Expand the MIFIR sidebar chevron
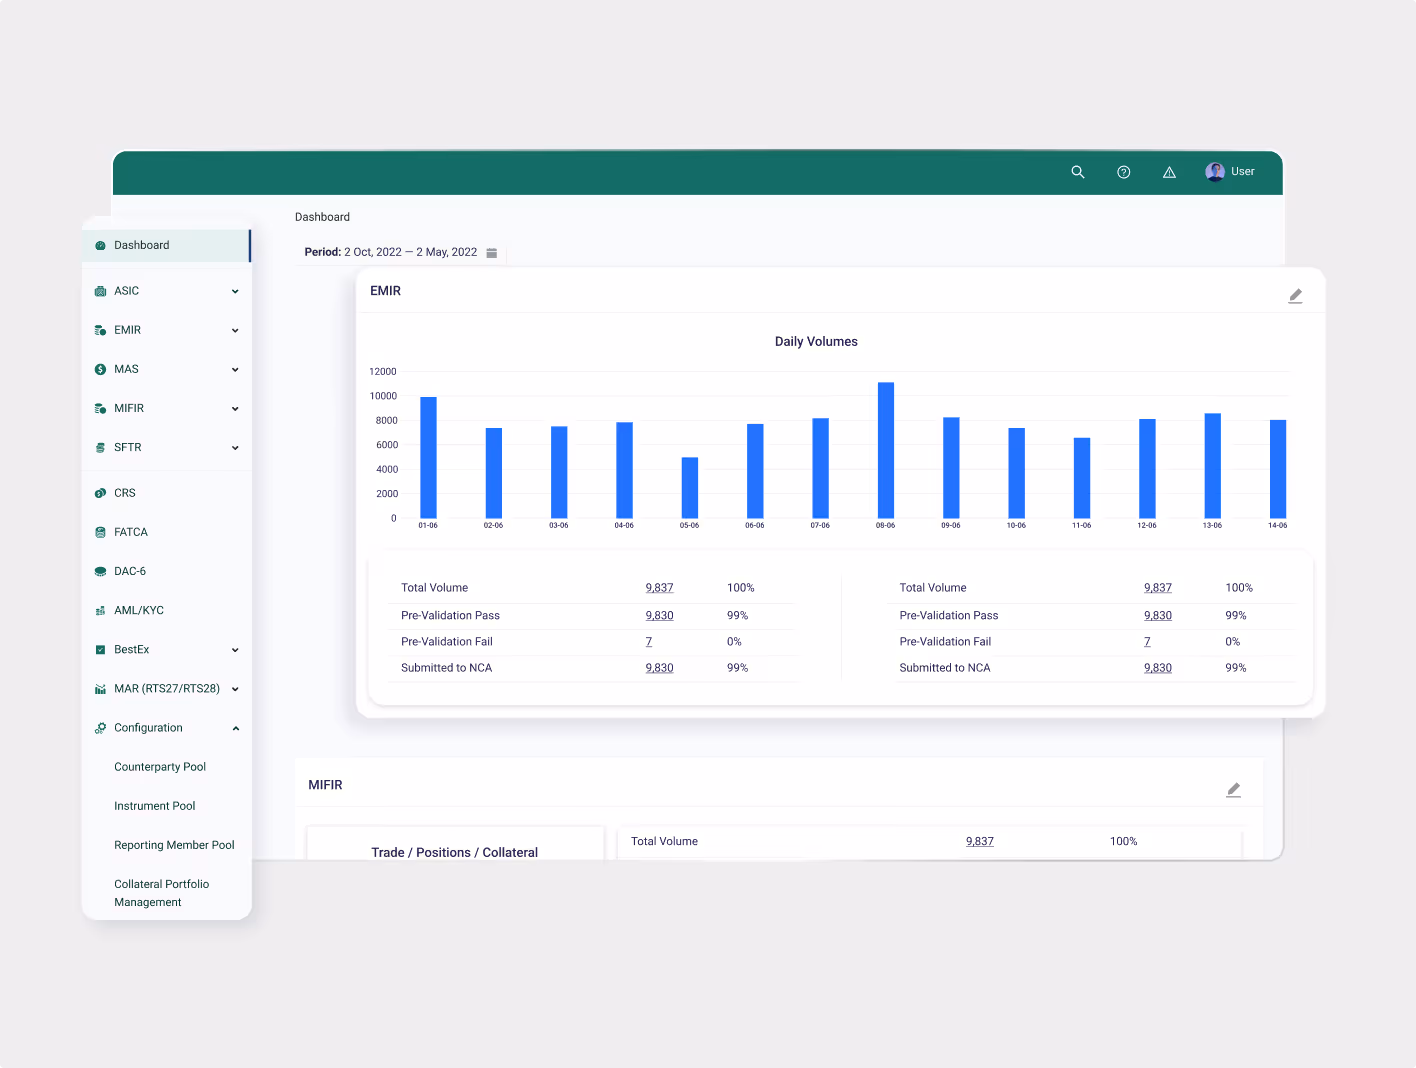 pos(235,409)
